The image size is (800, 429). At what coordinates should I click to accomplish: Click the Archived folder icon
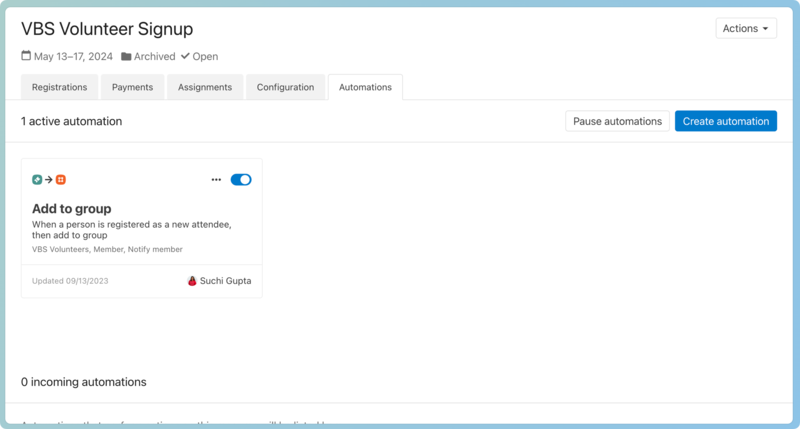coord(126,56)
